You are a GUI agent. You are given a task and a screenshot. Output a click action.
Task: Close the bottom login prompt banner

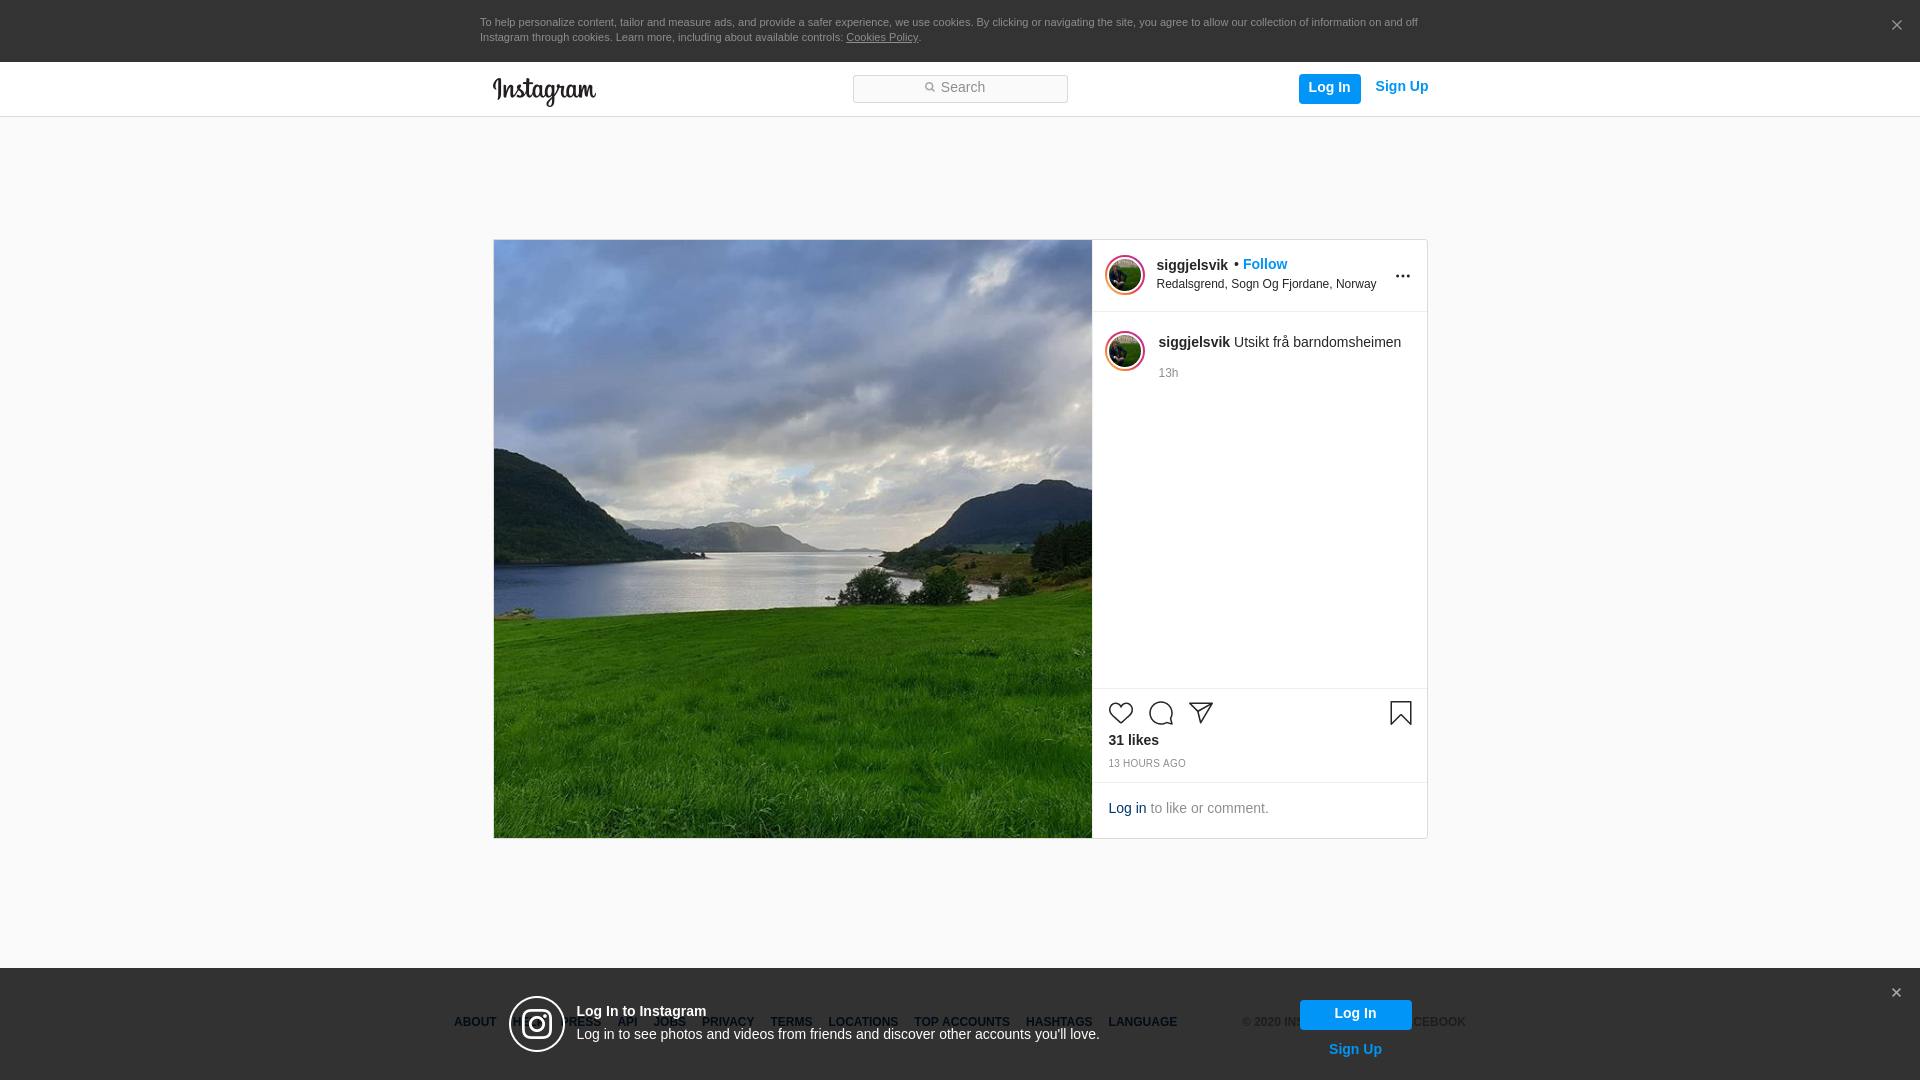click(x=1895, y=993)
